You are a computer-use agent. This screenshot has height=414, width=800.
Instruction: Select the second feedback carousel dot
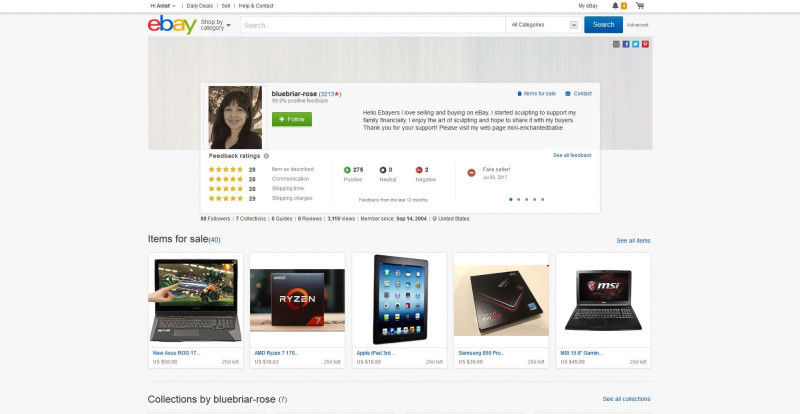pyautogui.click(x=519, y=200)
